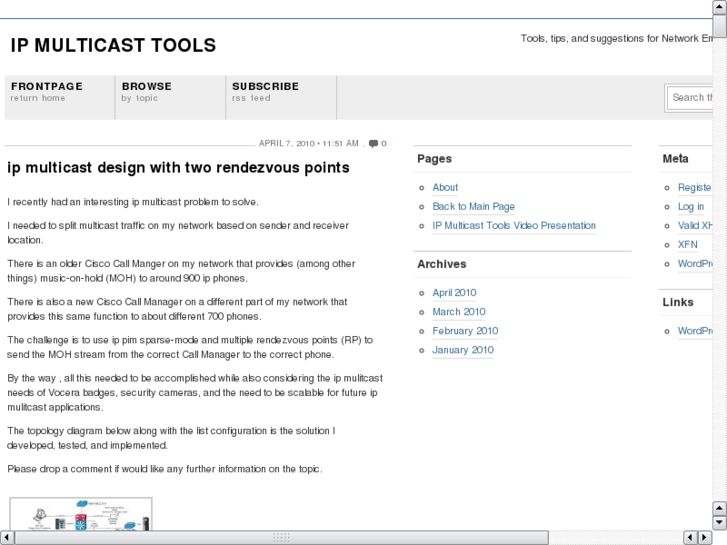
Task: View the February 2010 archive
Action: [x=465, y=331]
